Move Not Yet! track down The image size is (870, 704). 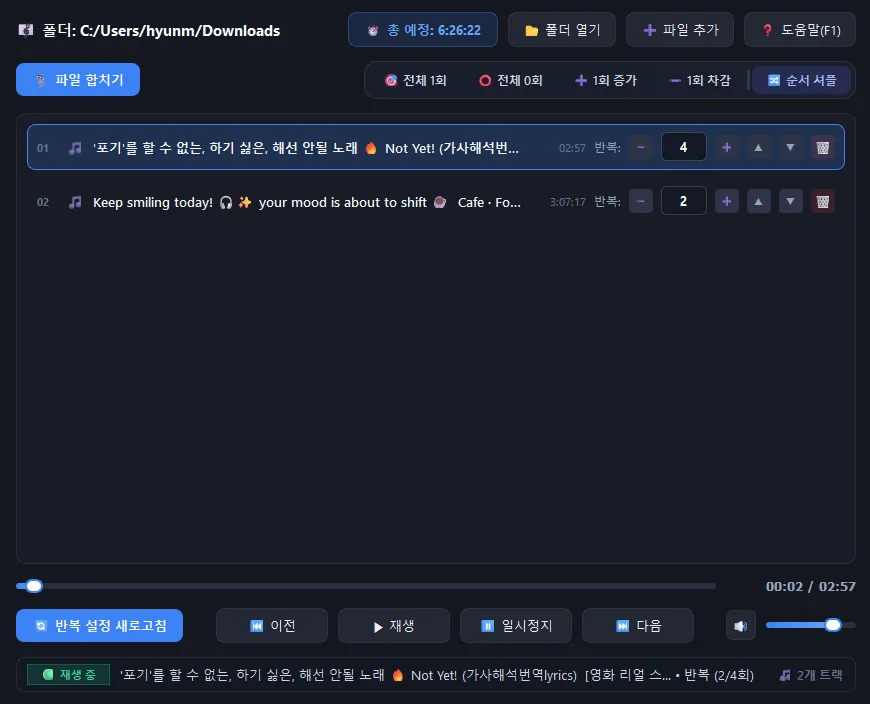[790, 148]
